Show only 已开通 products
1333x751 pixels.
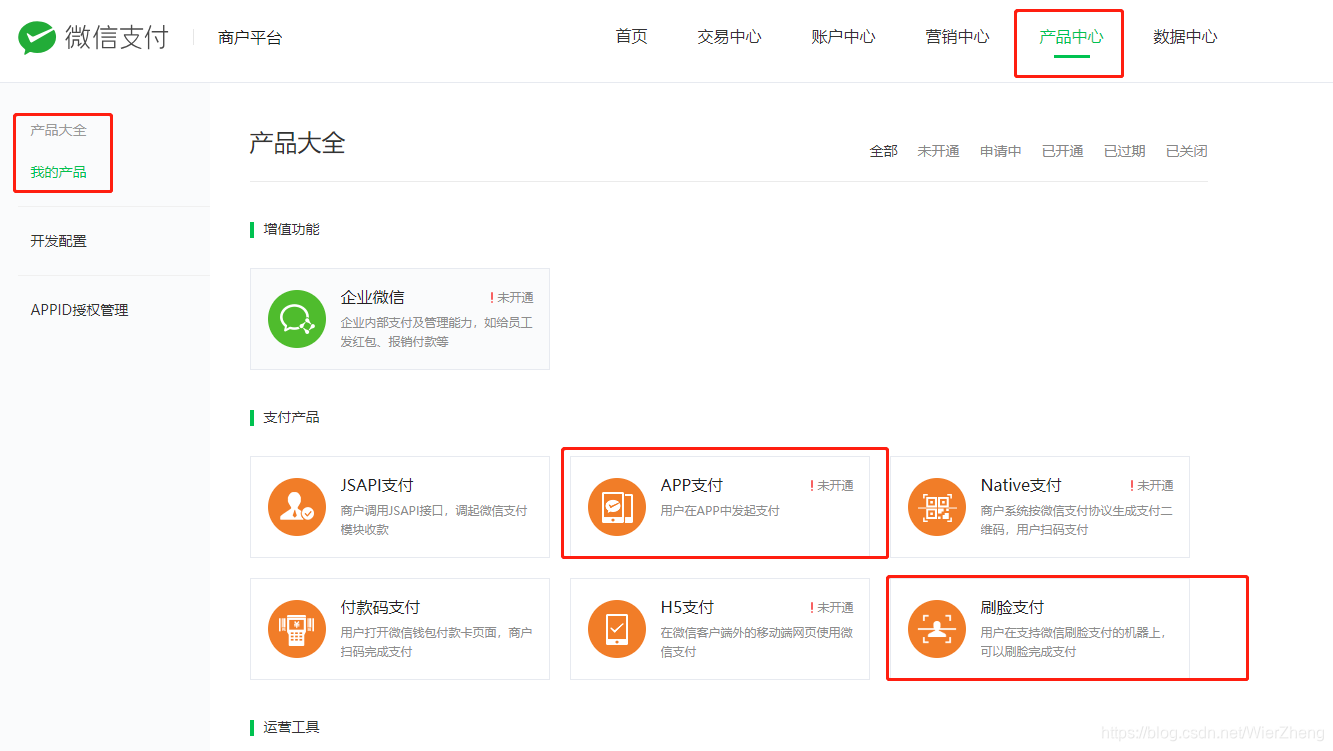[1062, 151]
